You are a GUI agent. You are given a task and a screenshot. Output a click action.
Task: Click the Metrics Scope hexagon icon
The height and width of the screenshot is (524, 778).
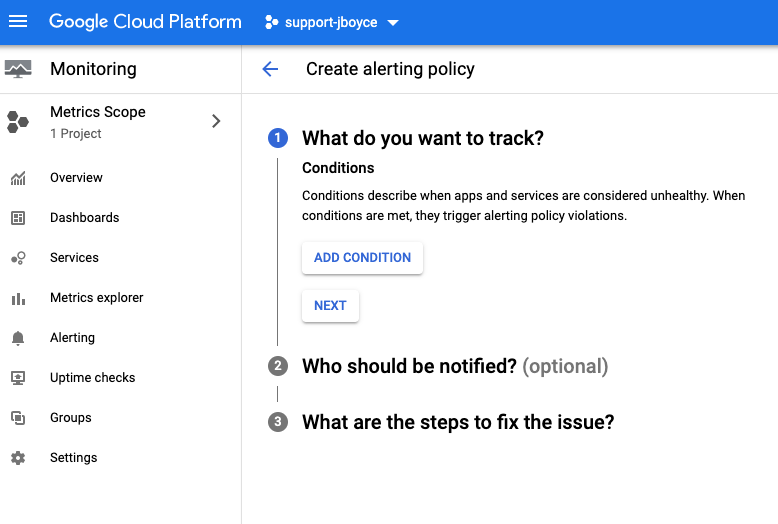(18, 122)
